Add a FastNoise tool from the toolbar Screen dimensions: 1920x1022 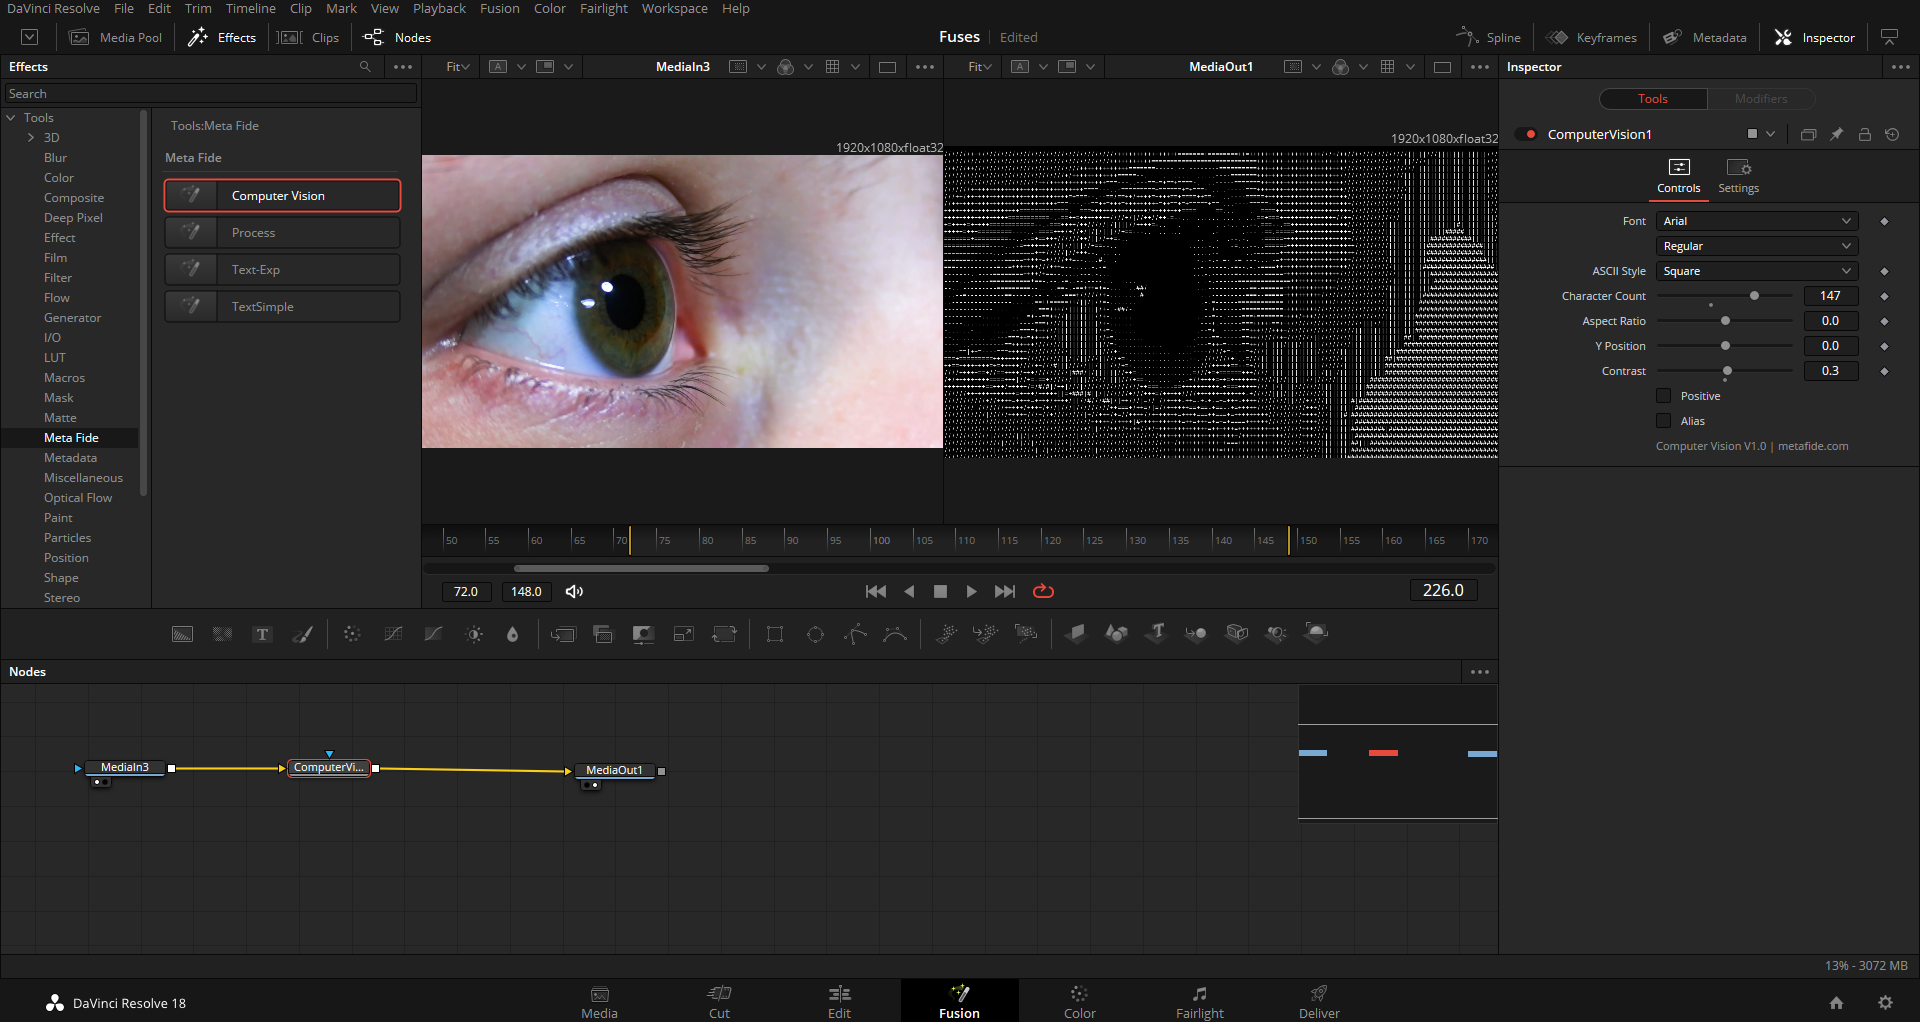point(222,634)
